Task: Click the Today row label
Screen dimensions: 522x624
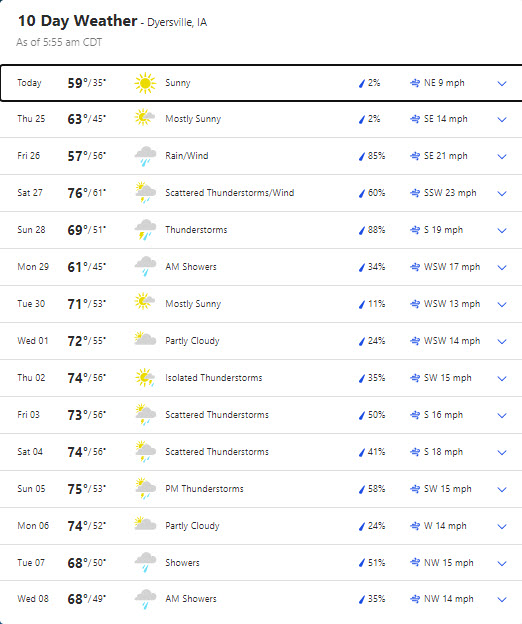Action: pyautogui.click(x=29, y=83)
